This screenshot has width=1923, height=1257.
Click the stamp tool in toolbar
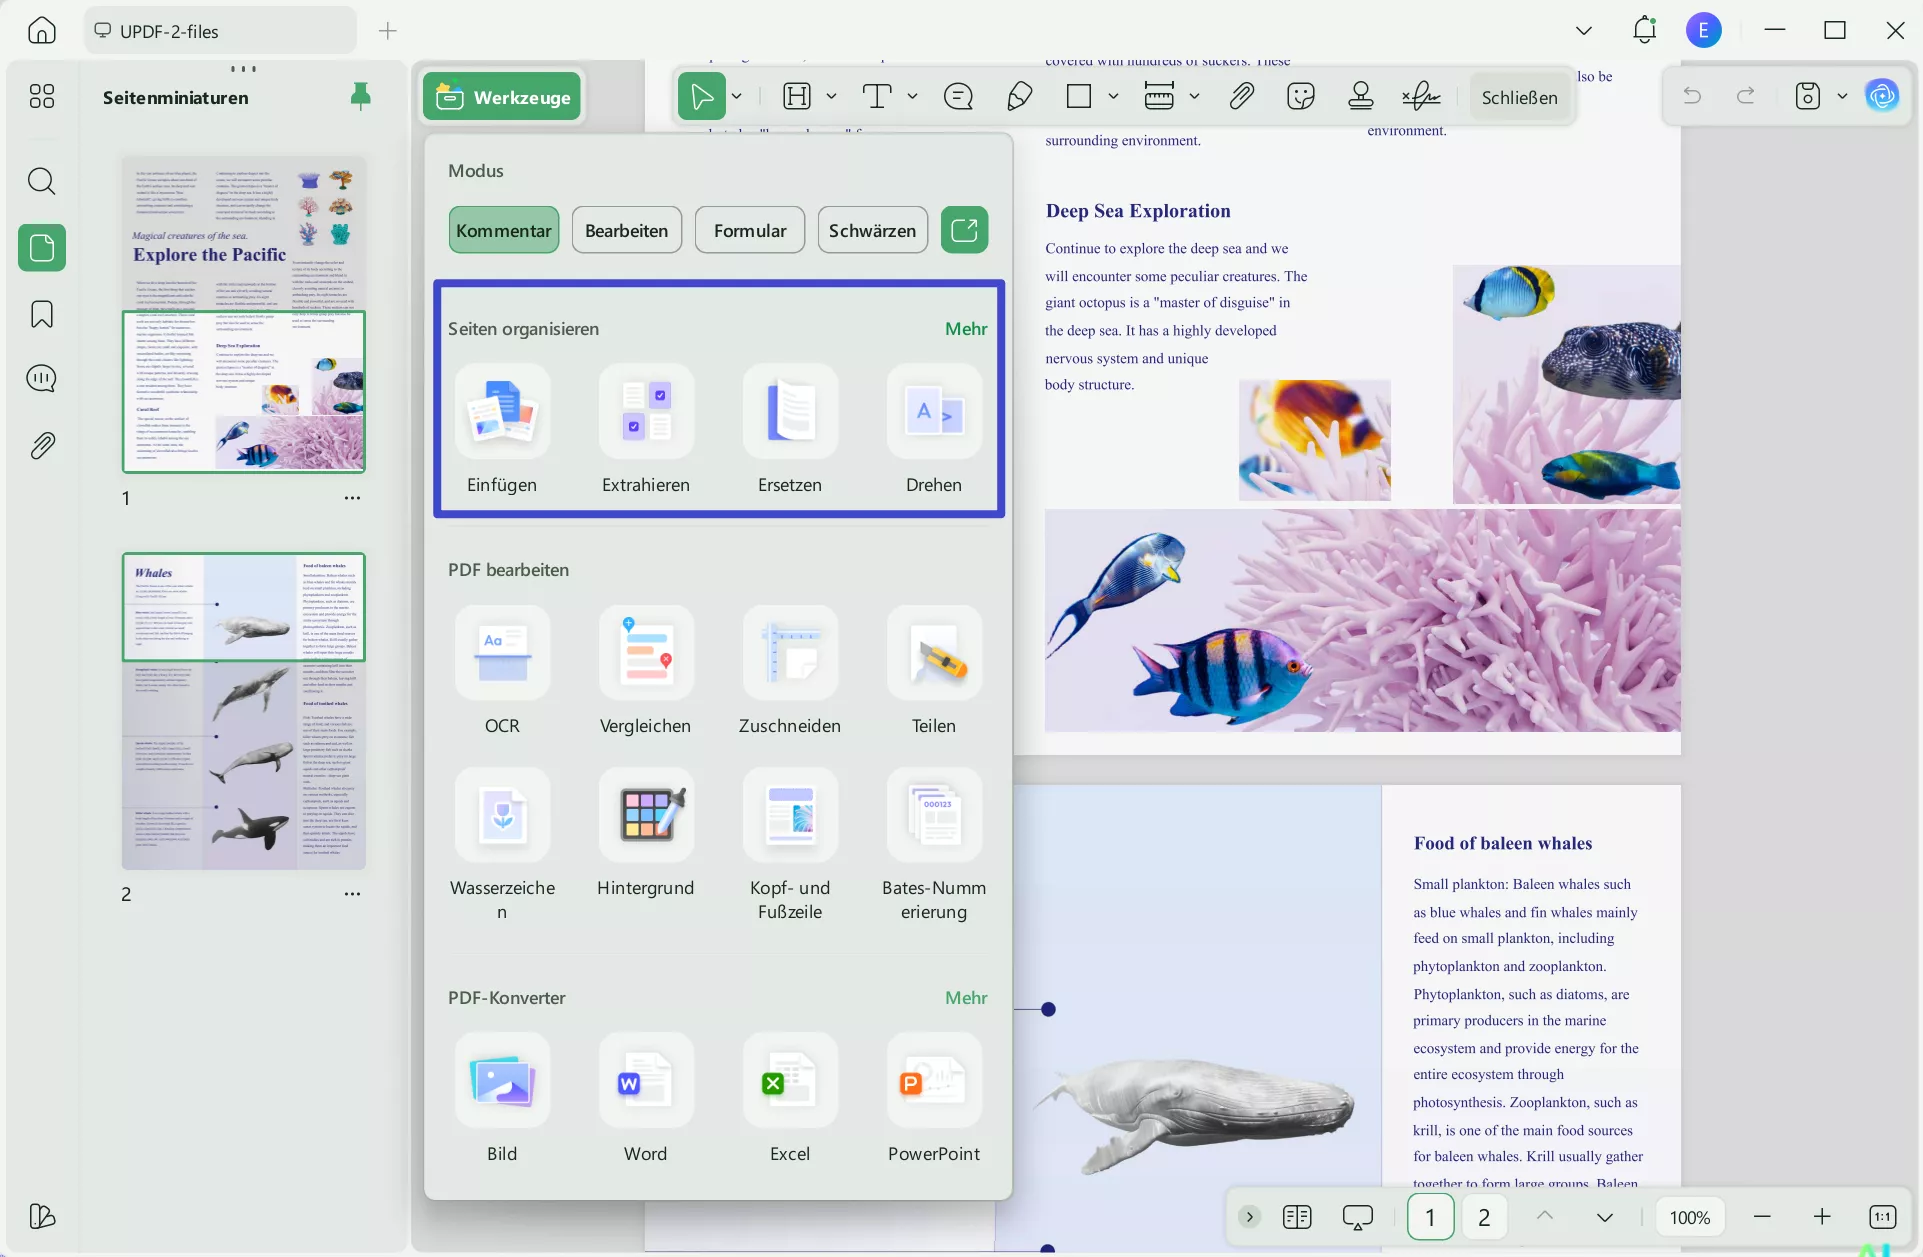point(1360,96)
